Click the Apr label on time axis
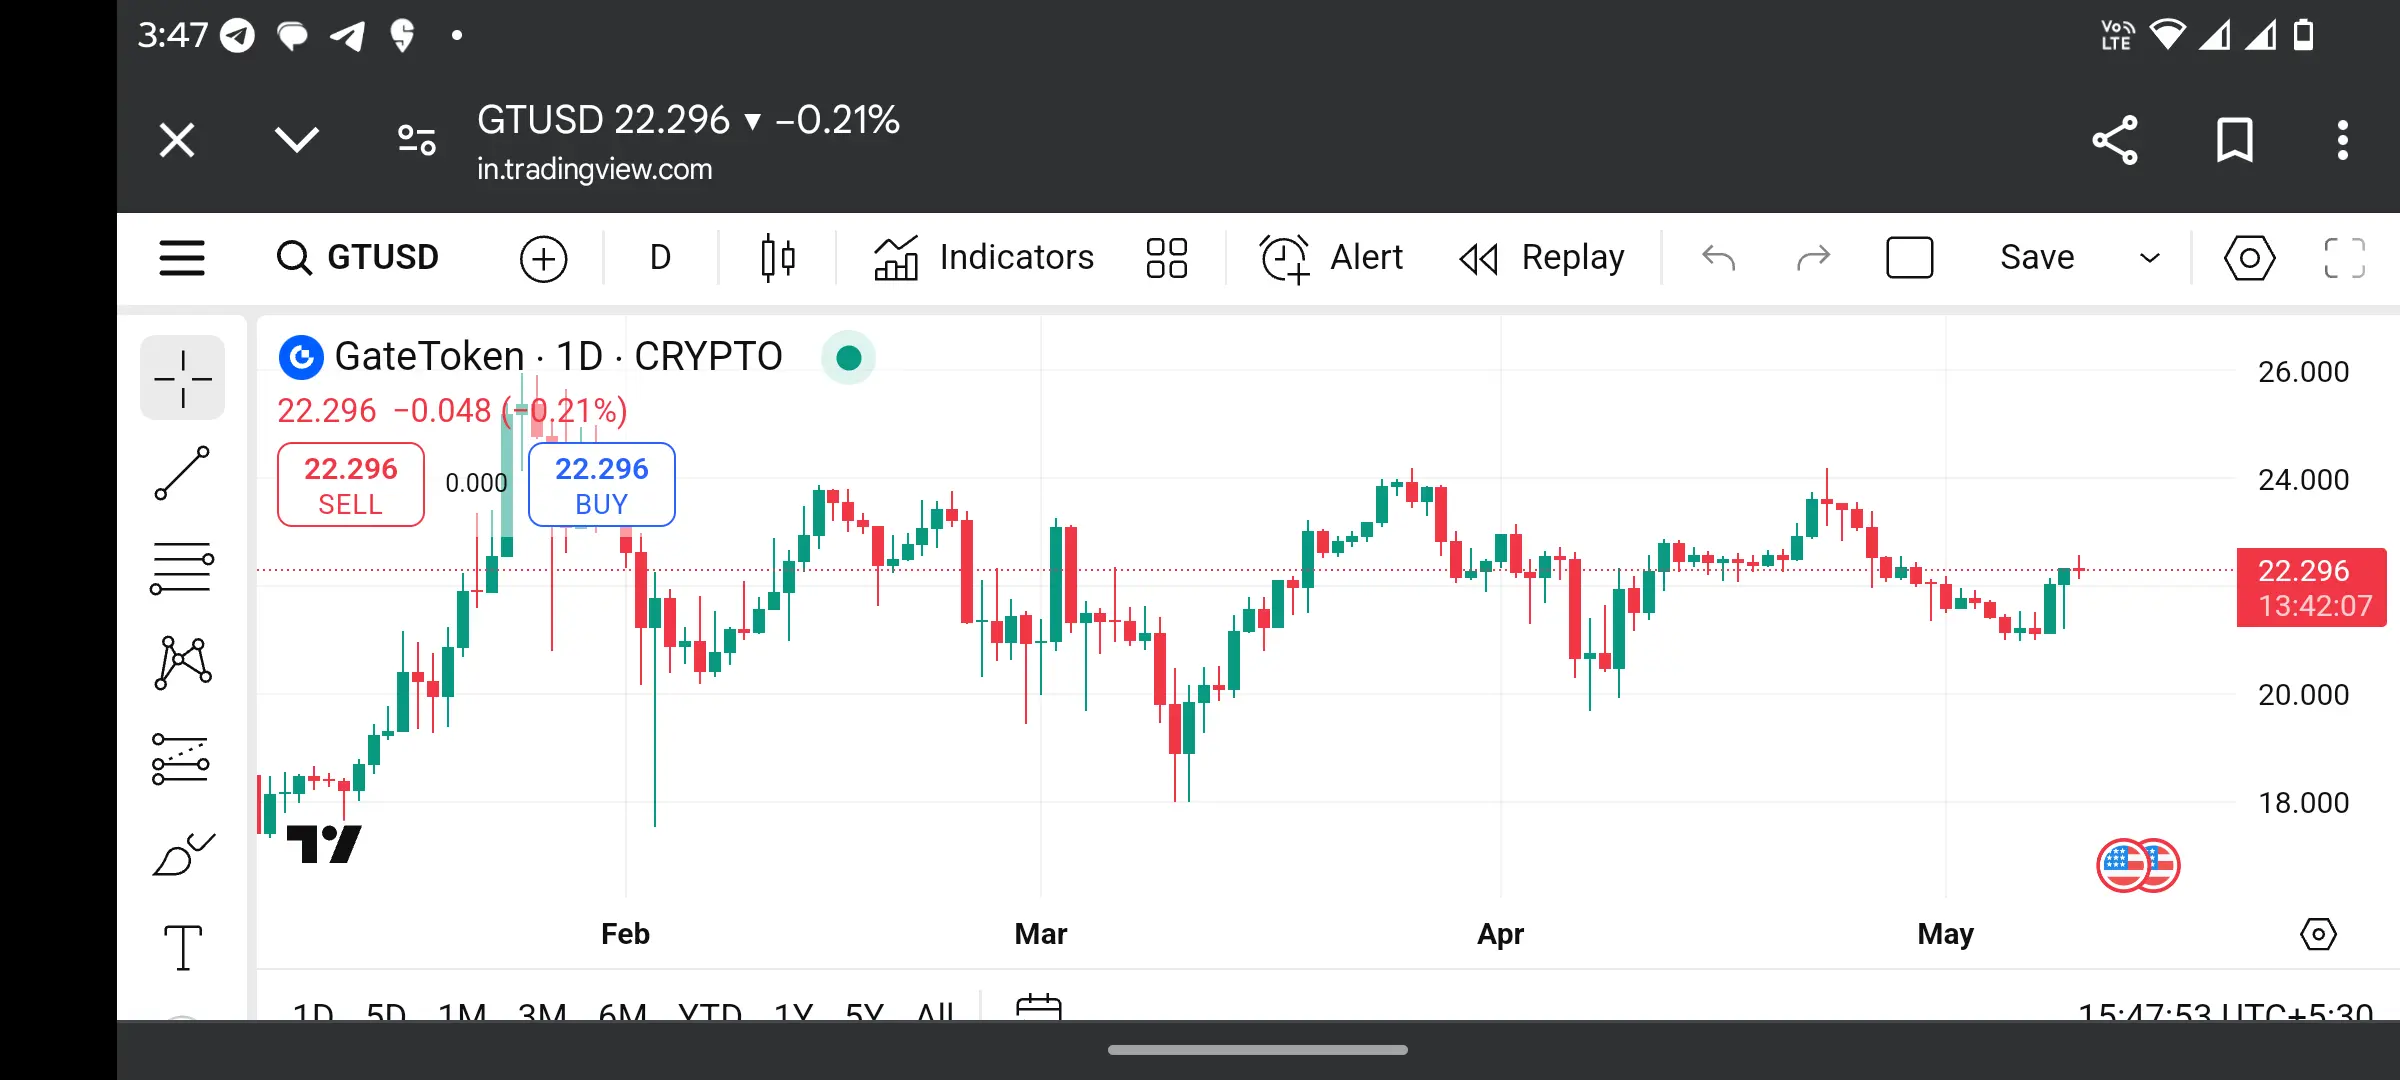The height and width of the screenshot is (1080, 2400). click(1500, 934)
